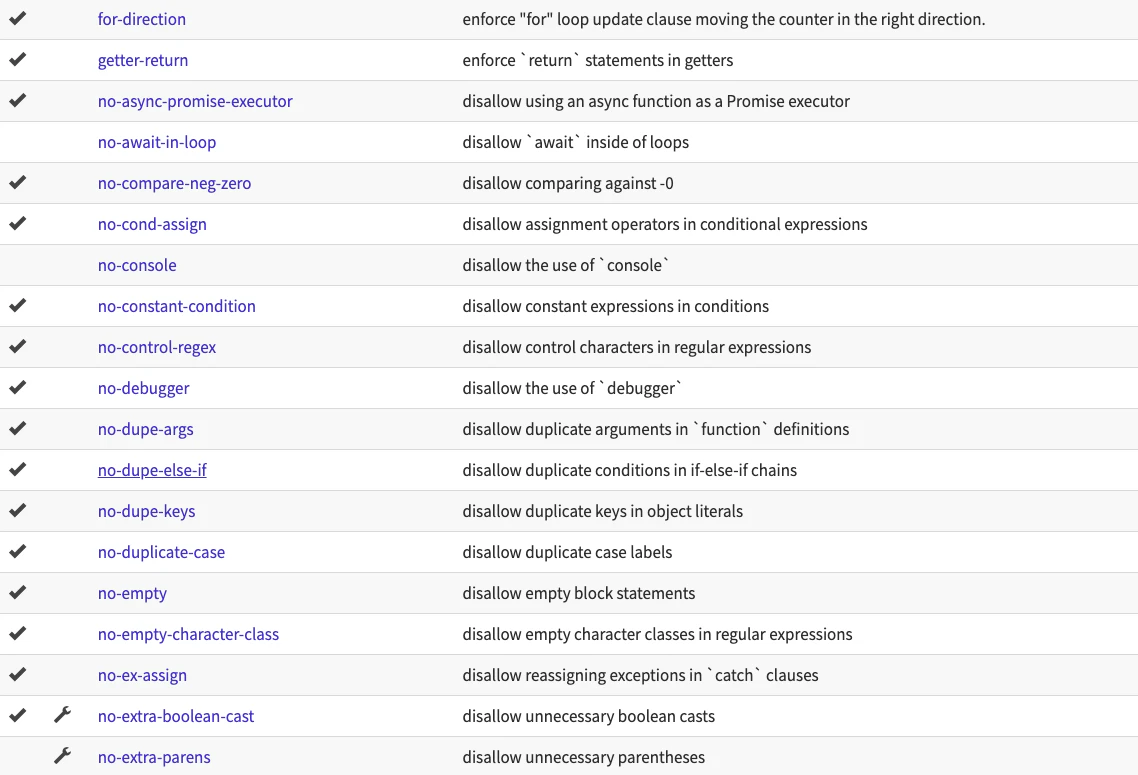Follow the no-control-regex link
The height and width of the screenshot is (775, 1138).
(x=157, y=347)
